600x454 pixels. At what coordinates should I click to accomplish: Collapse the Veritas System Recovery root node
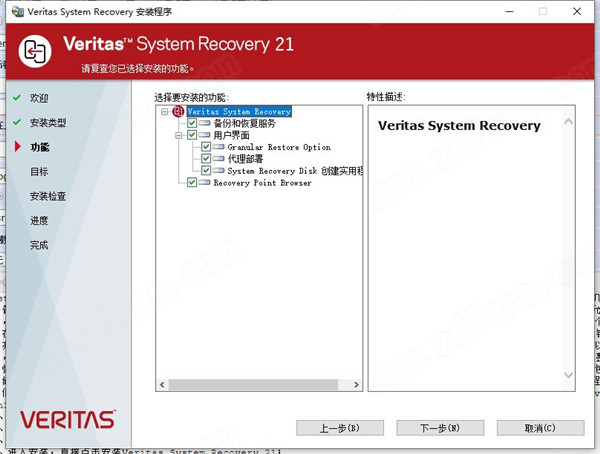pos(165,112)
